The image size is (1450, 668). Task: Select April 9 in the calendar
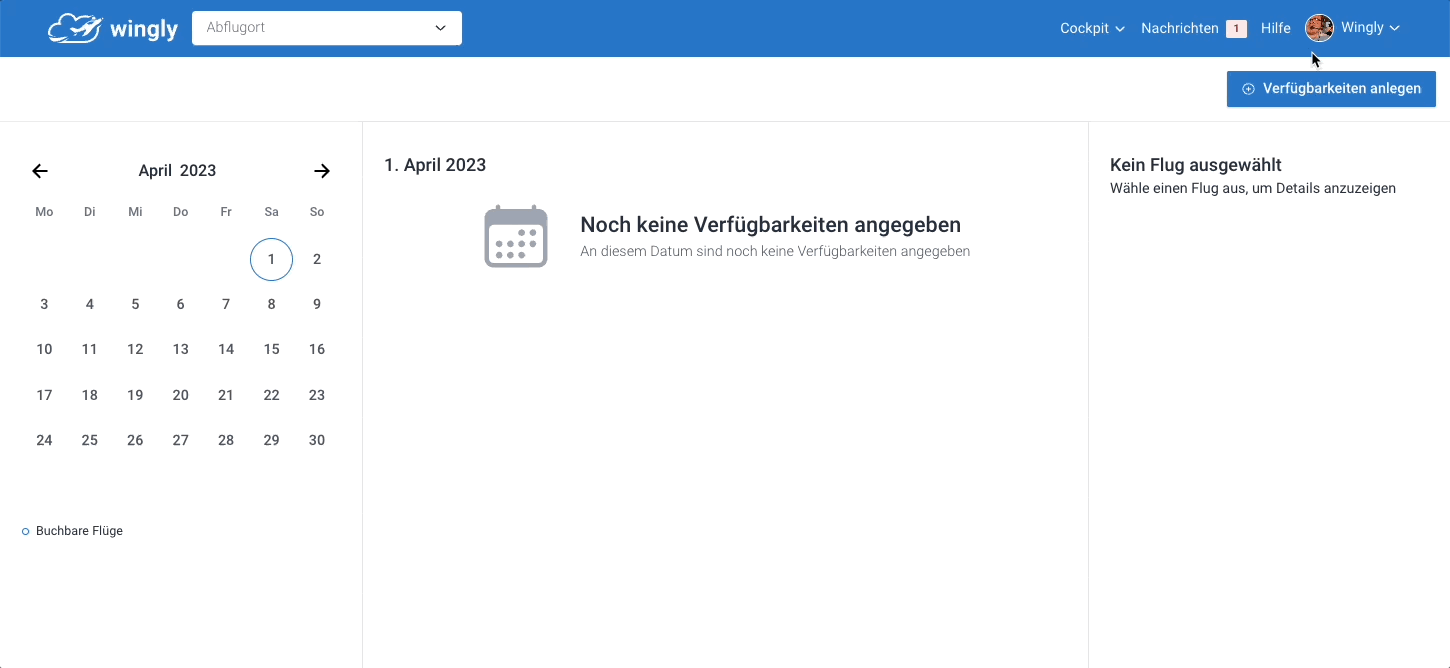317,304
